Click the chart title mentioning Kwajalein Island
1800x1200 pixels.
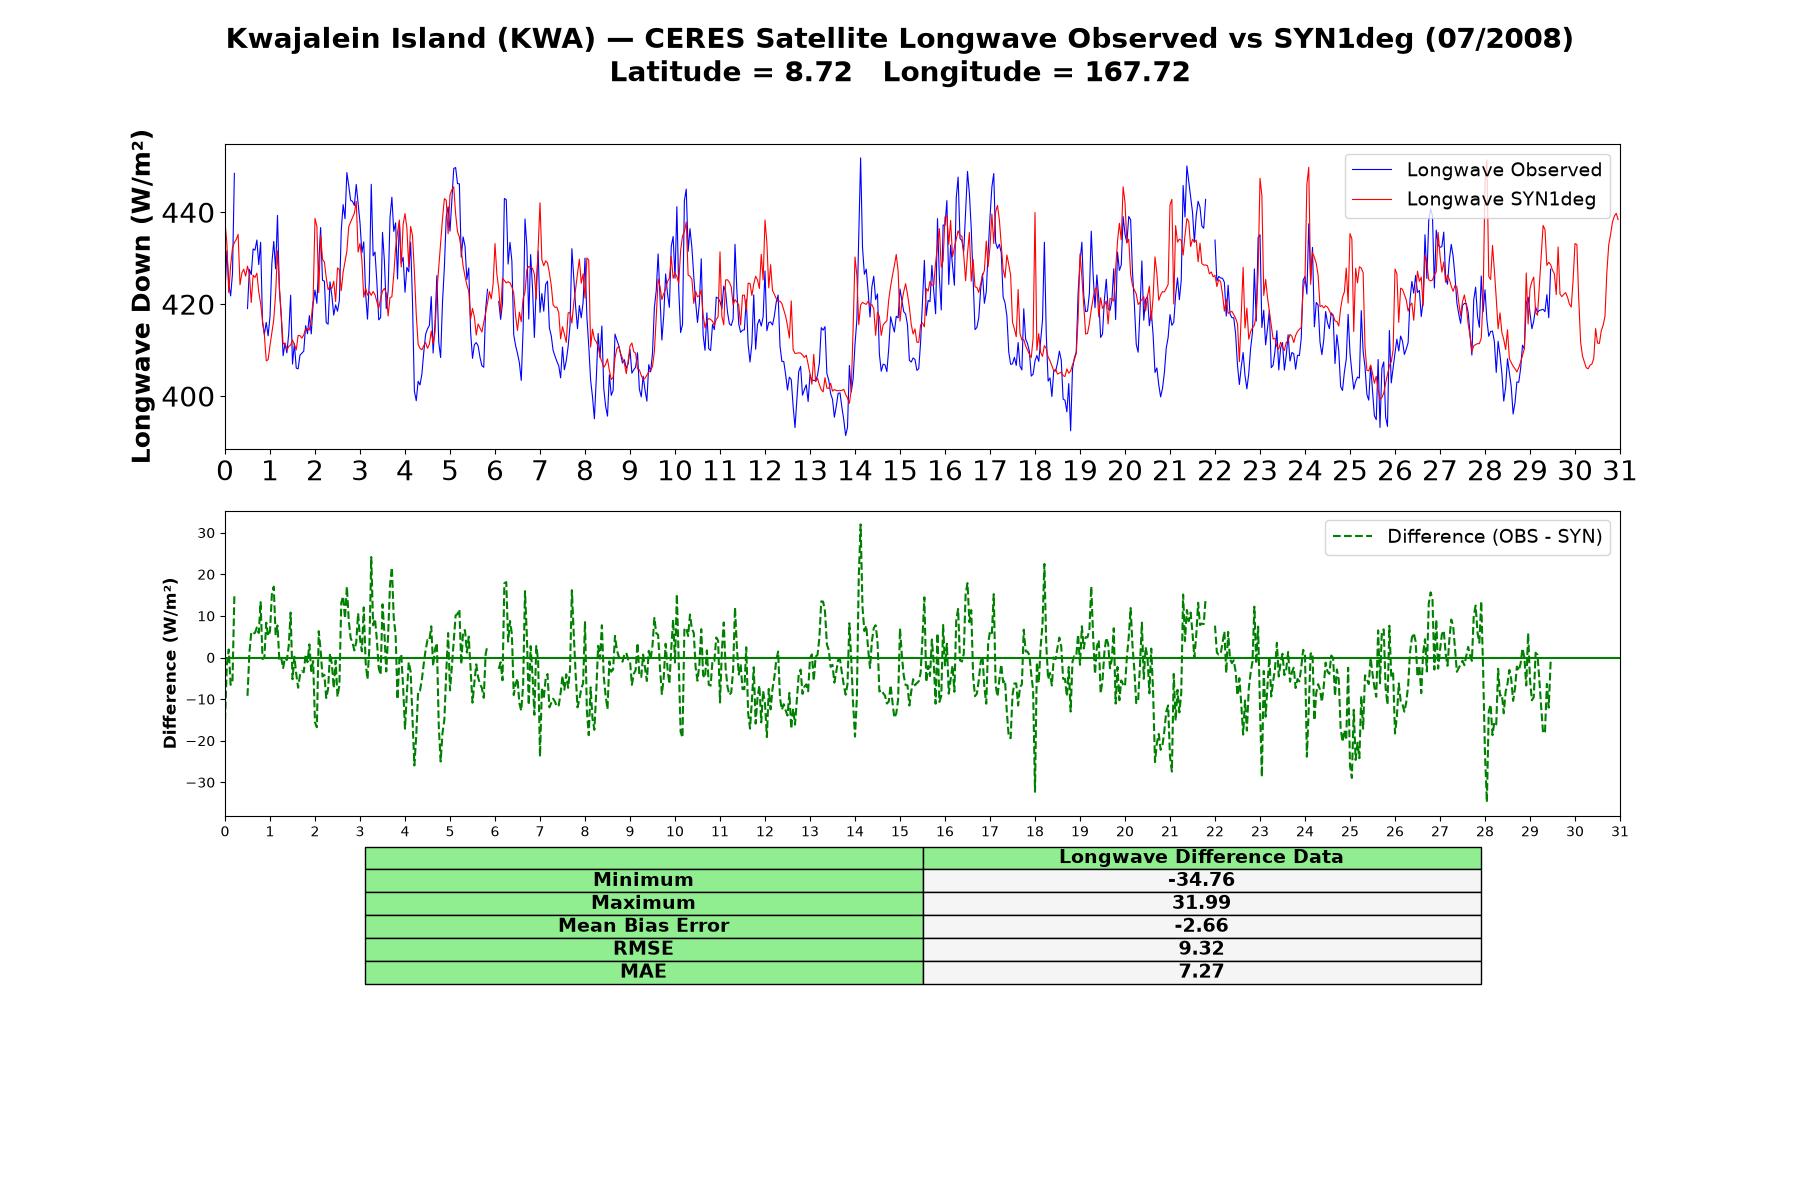click(x=900, y=39)
